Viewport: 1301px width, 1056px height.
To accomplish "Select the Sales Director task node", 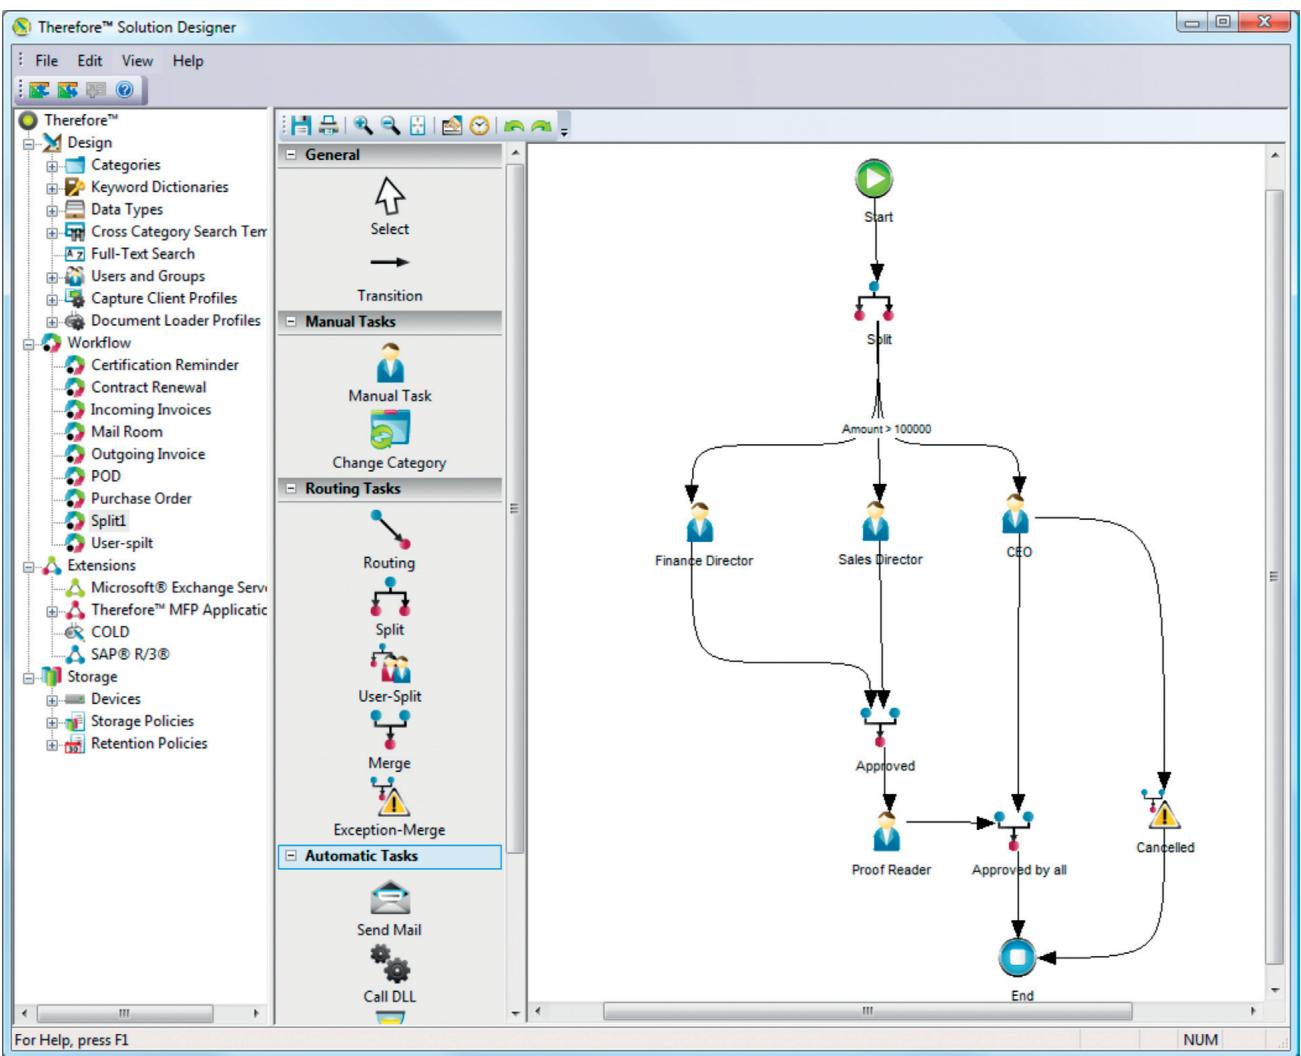I will (877, 521).
